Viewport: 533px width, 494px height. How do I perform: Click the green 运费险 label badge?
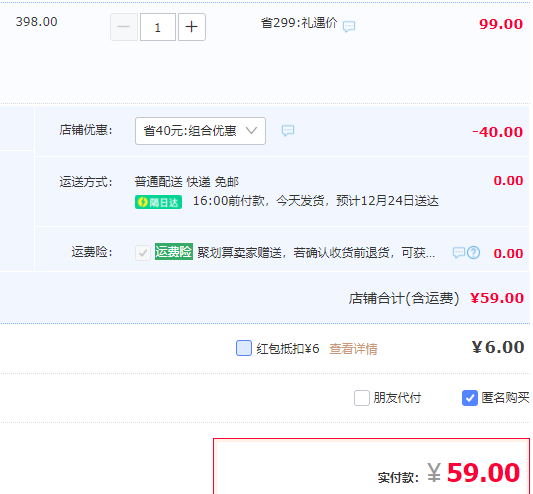click(x=174, y=252)
